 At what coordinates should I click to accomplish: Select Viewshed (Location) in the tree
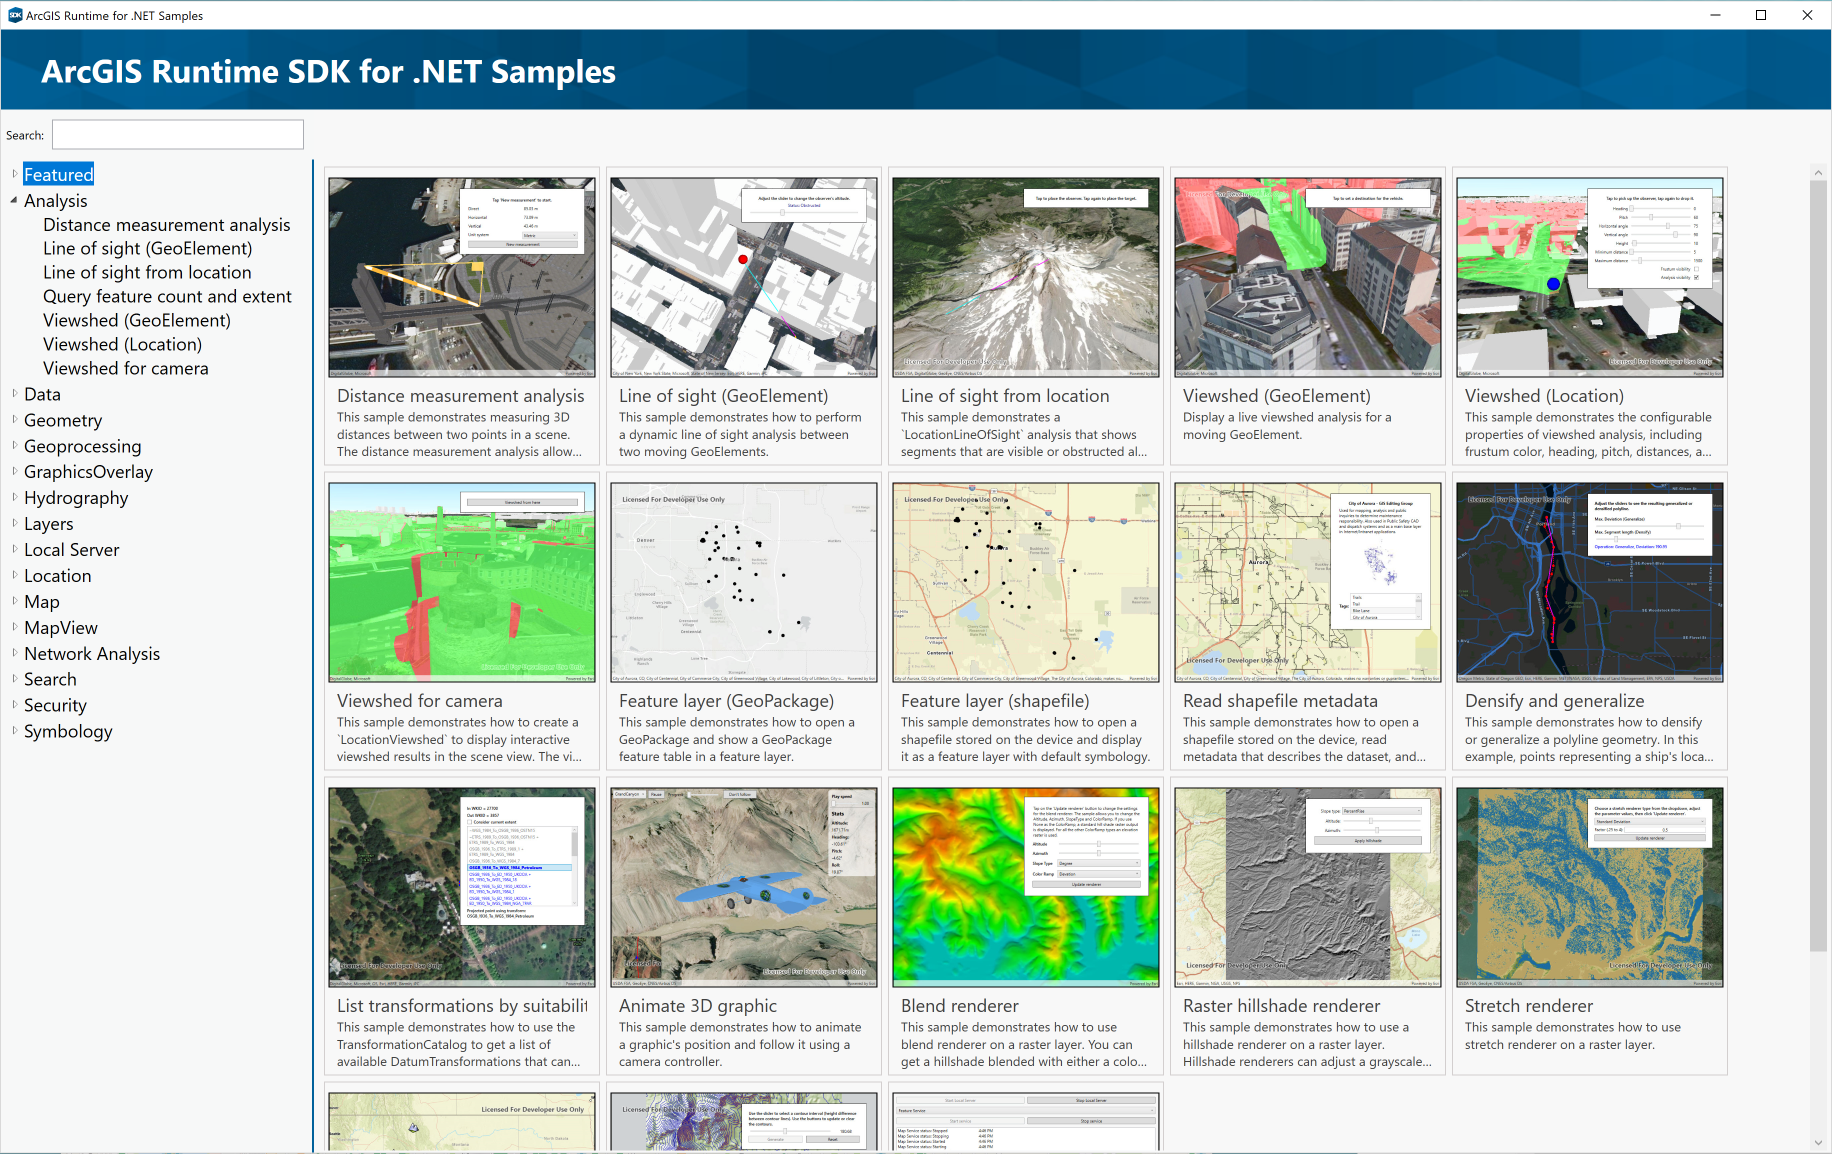[123, 344]
